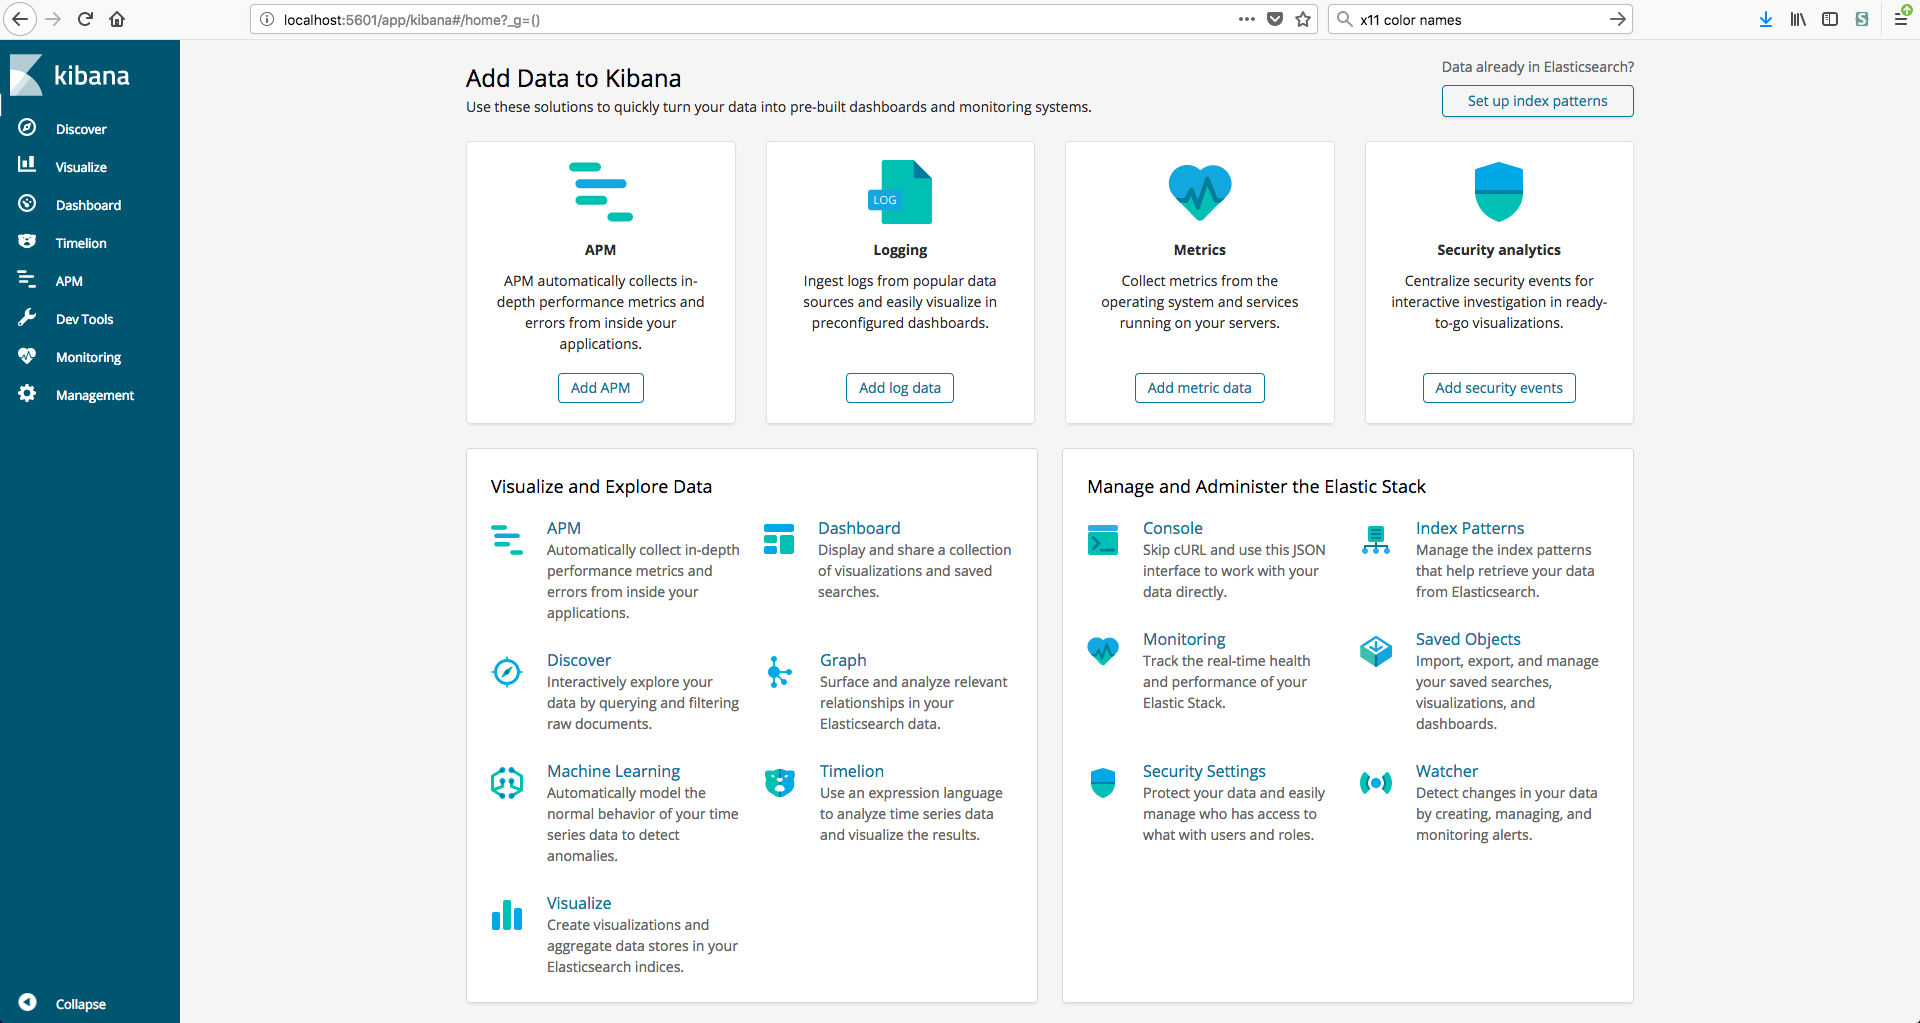Screen dimensions: 1920x1023
Task: Open page actions three-dot menu in address bar
Action: [x=1246, y=19]
